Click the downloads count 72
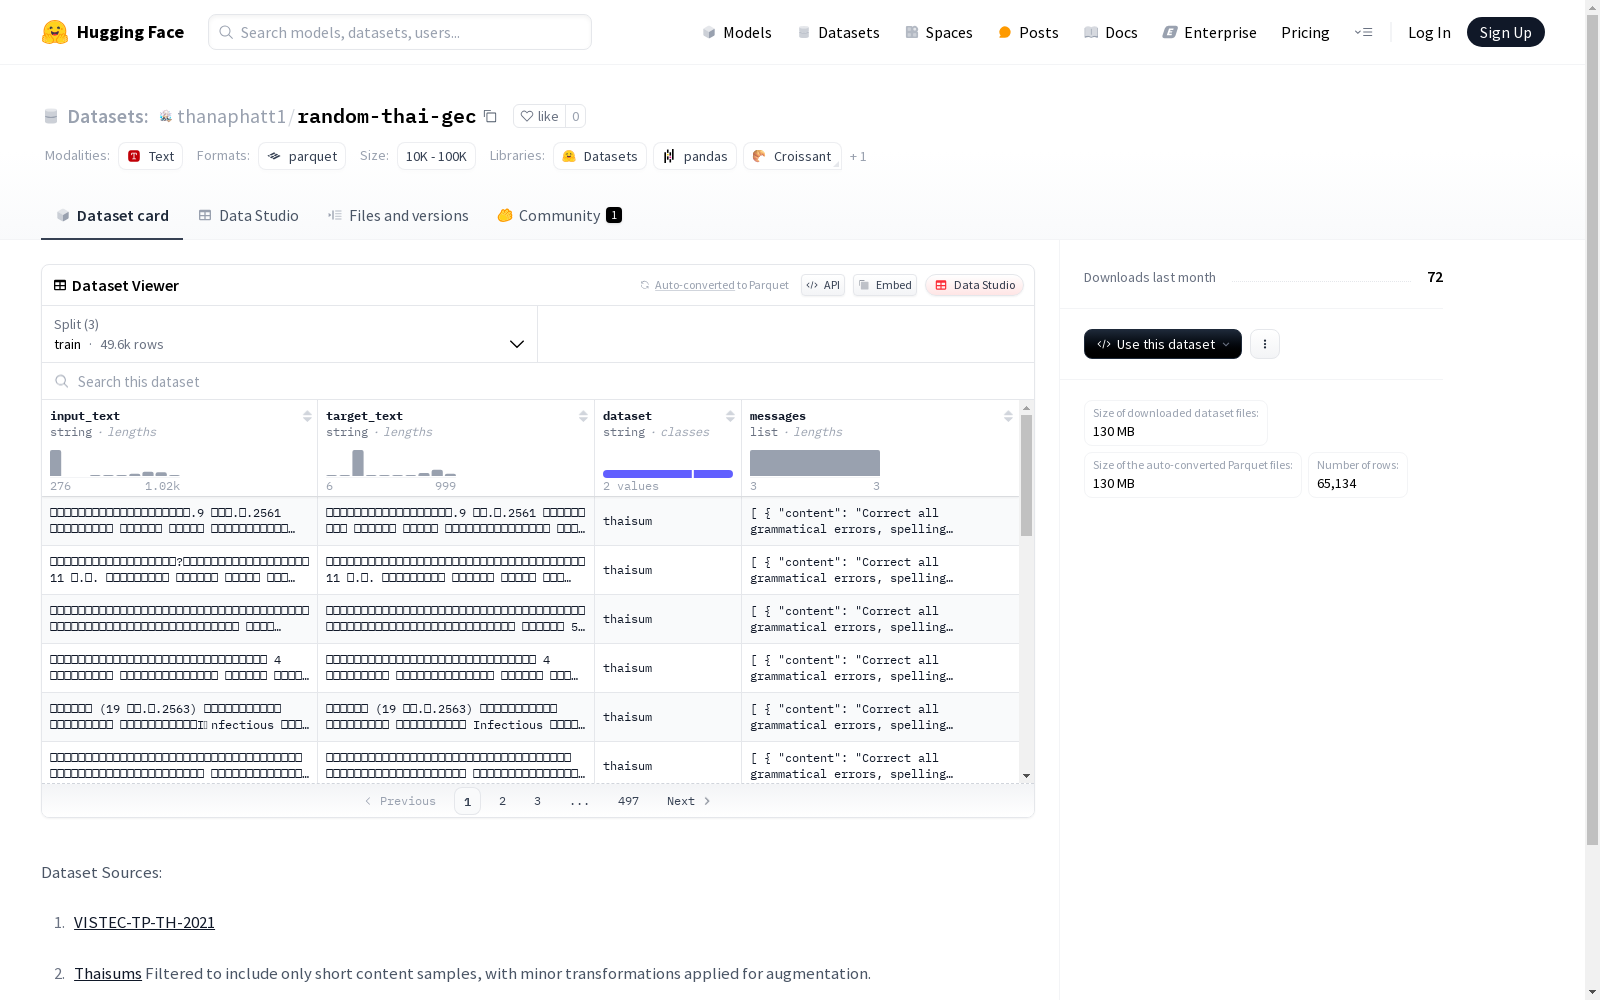 click(x=1435, y=277)
